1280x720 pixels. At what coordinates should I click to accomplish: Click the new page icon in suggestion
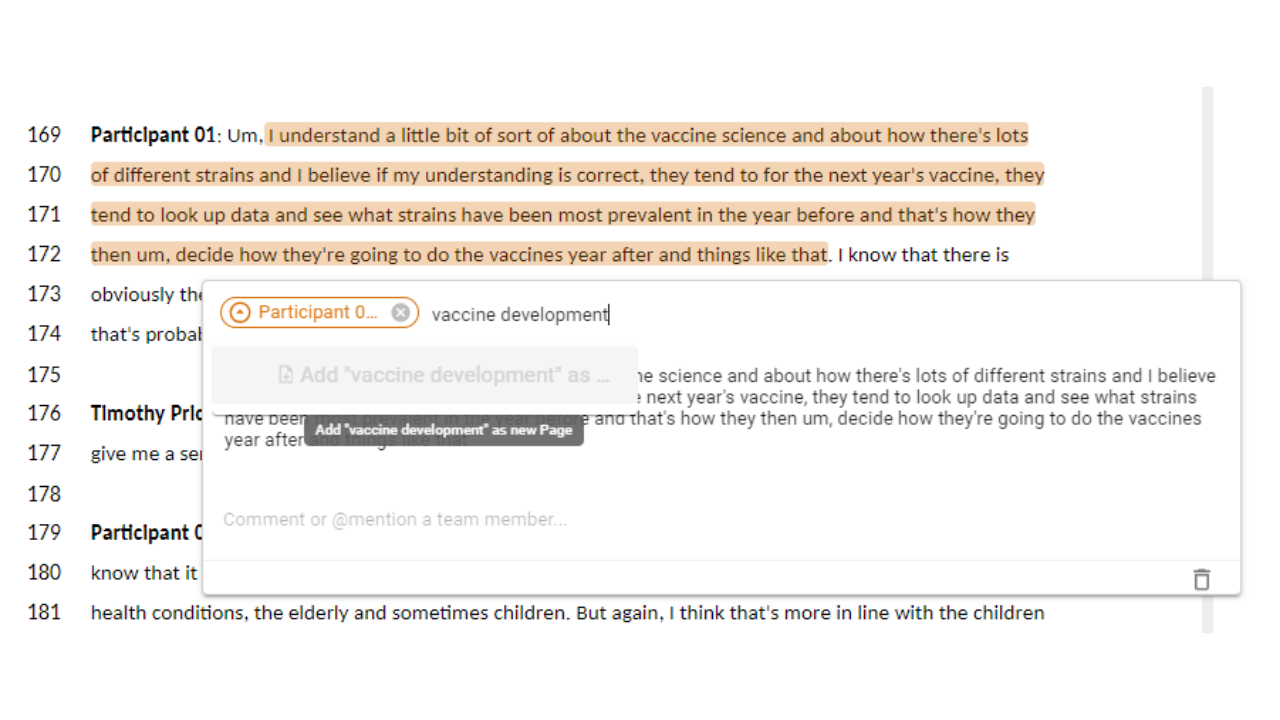[285, 375]
